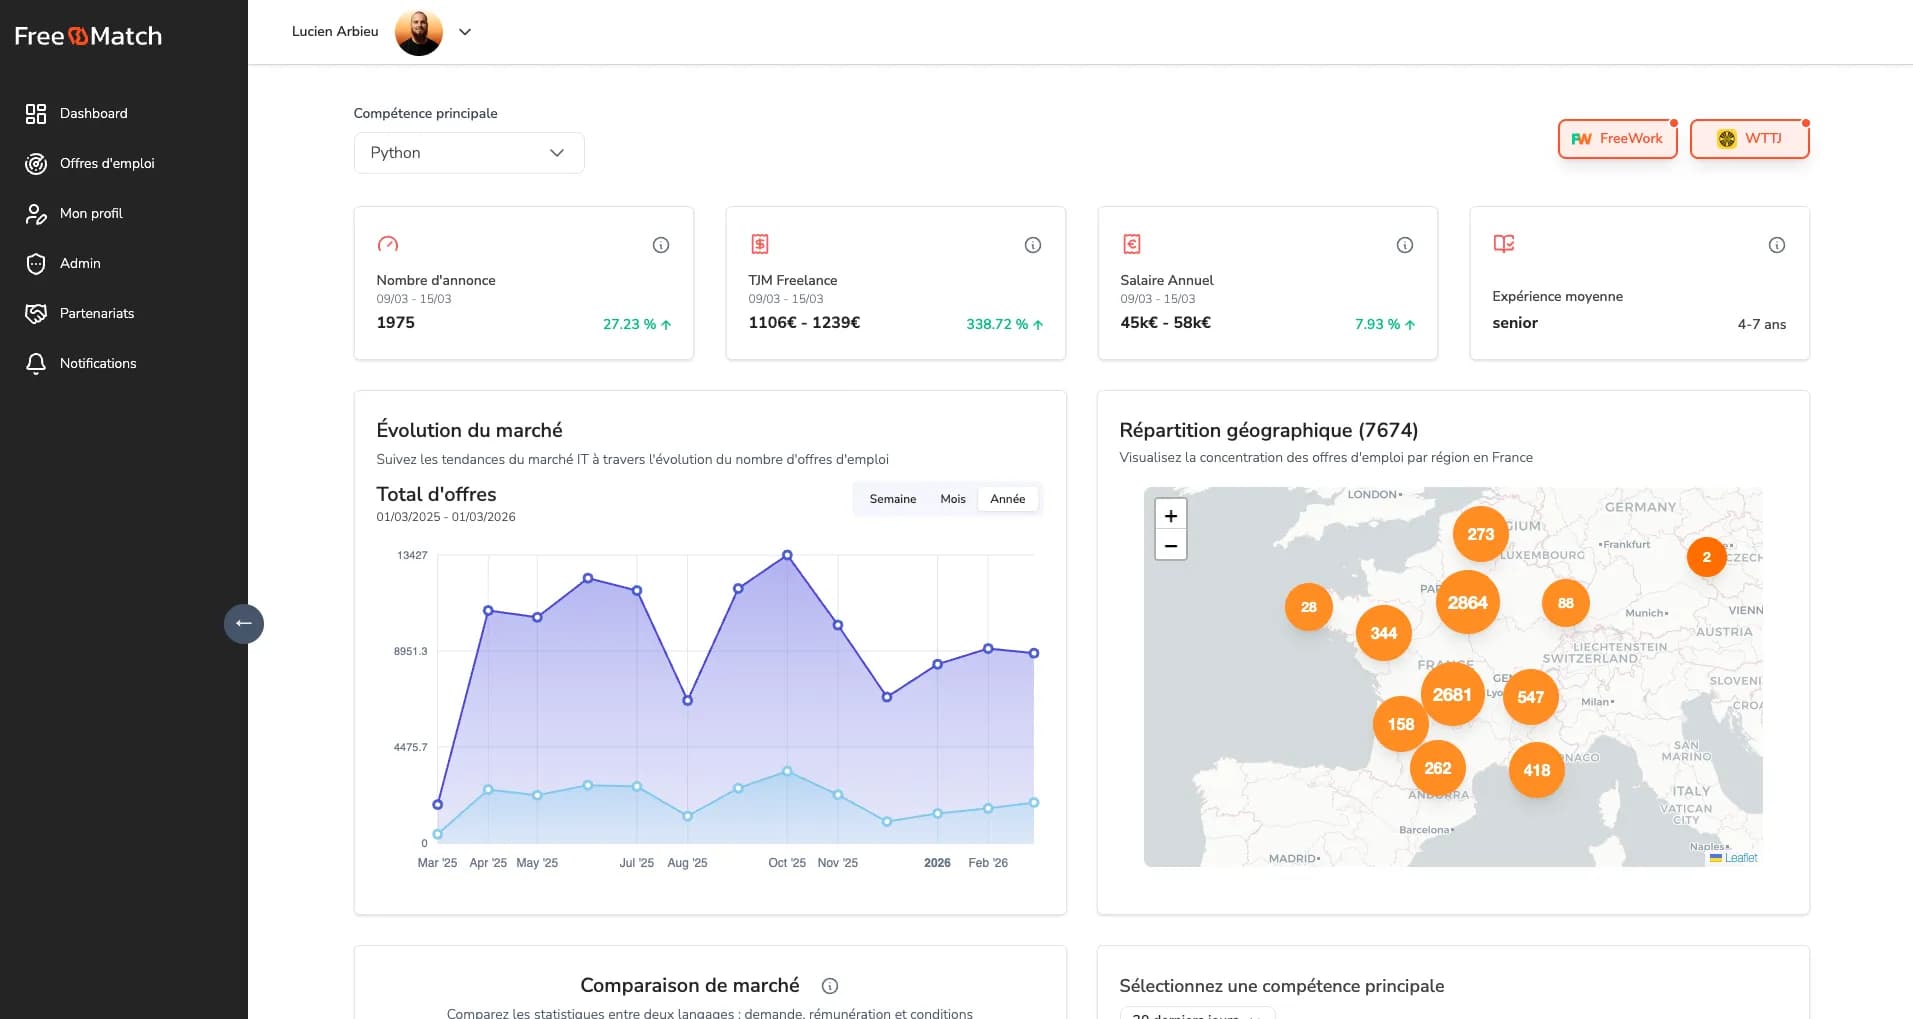Go to Partenariats page
The height and width of the screenshot is (1019, 1913).
tap(97, 313)
